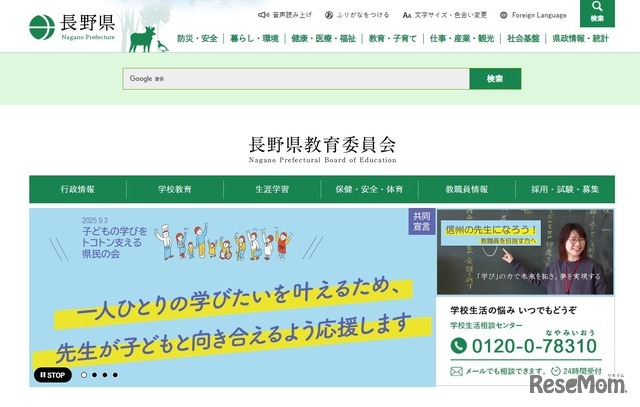Open the 防災・安全 menu
The image size is (640, 407).
197,38
